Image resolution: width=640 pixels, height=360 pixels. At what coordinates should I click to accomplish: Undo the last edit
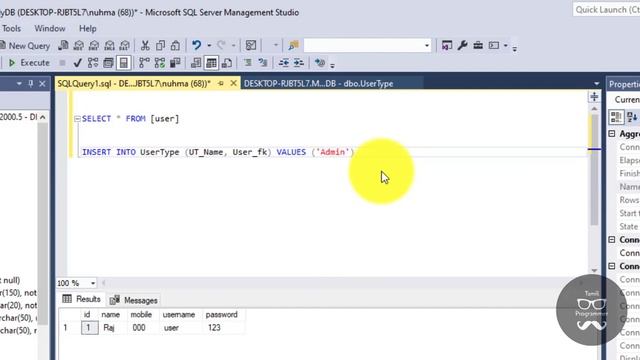click(x=197, y=45)
